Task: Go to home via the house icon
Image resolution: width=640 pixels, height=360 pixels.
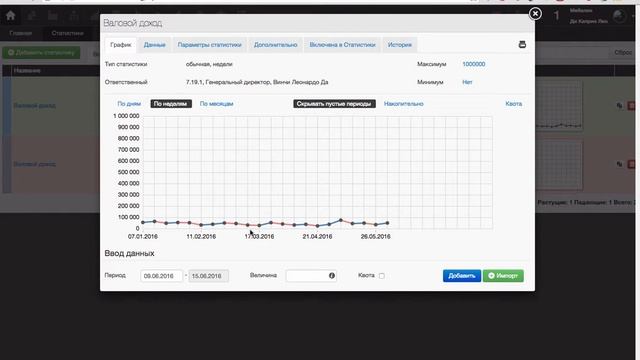Action: click(10, 16)
